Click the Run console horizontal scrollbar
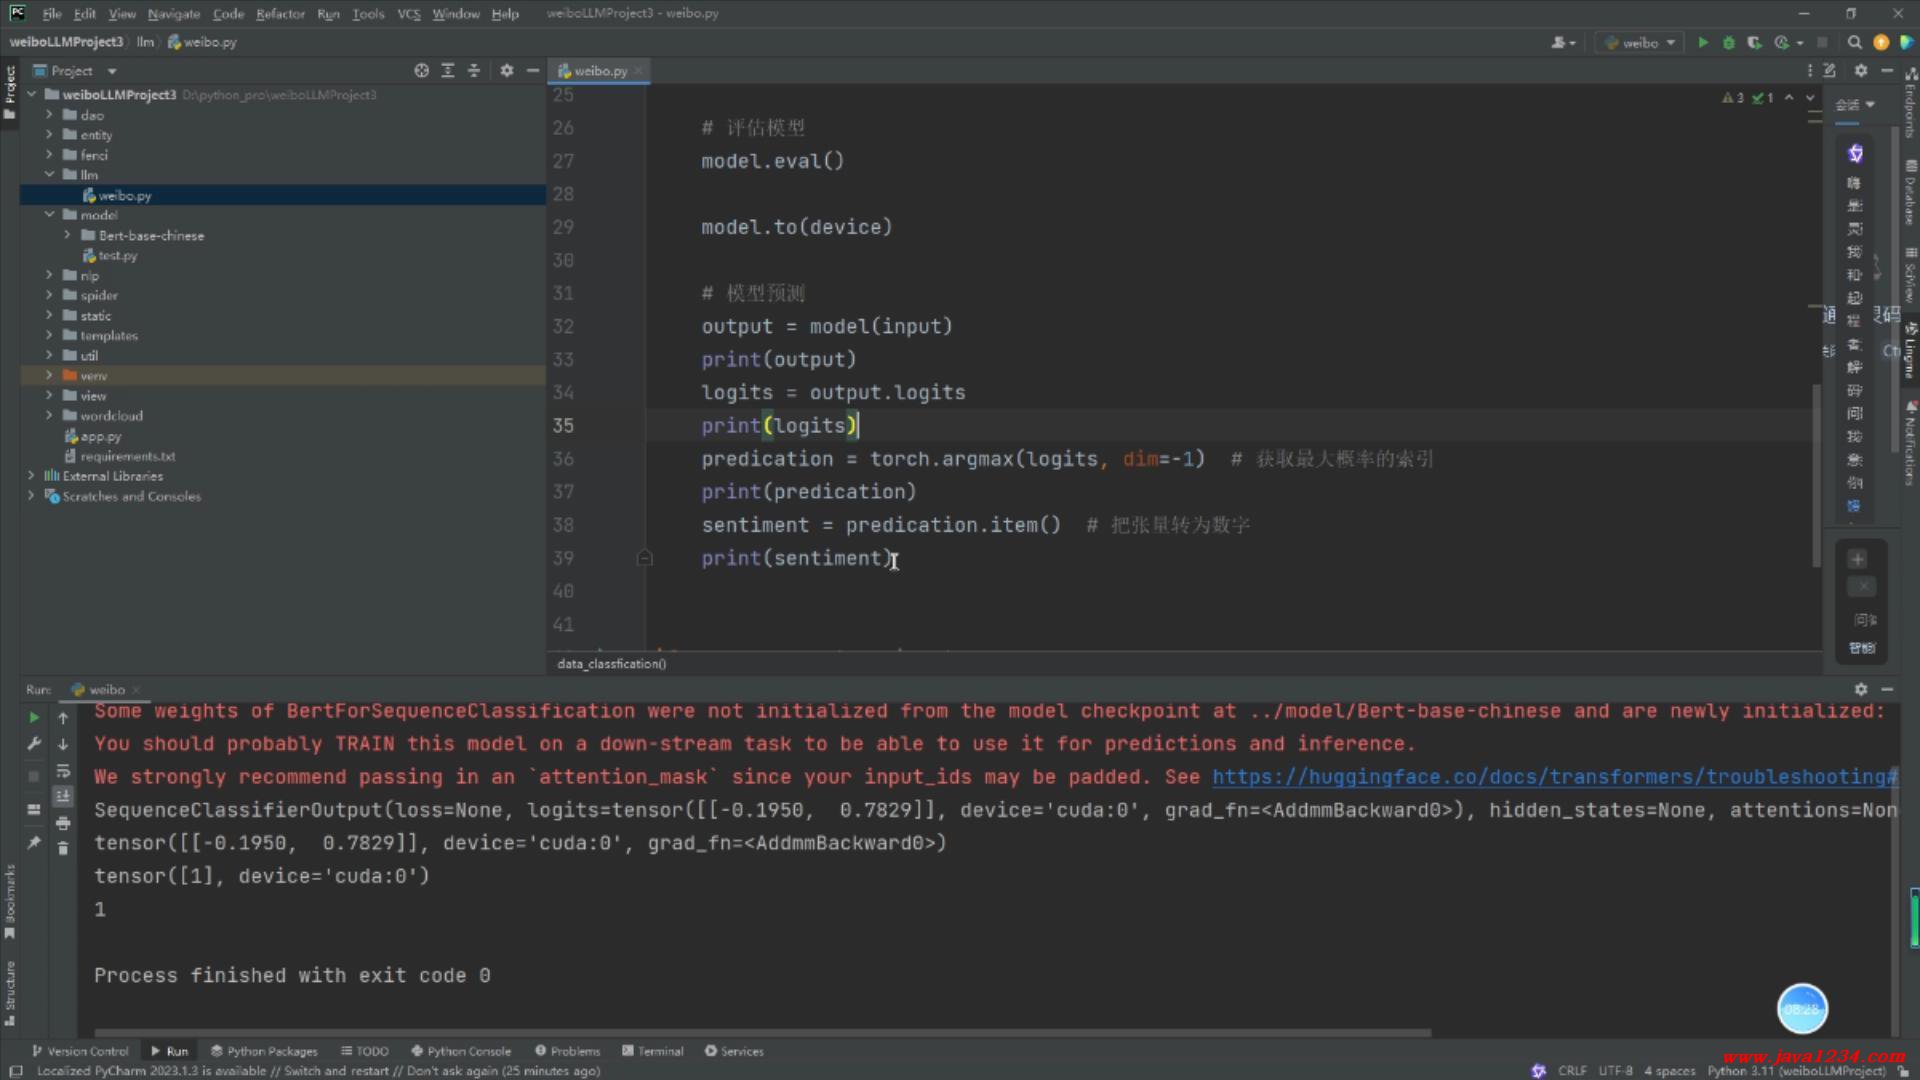Screen dimensions: 1920x1080 (x=760, y=1032)
